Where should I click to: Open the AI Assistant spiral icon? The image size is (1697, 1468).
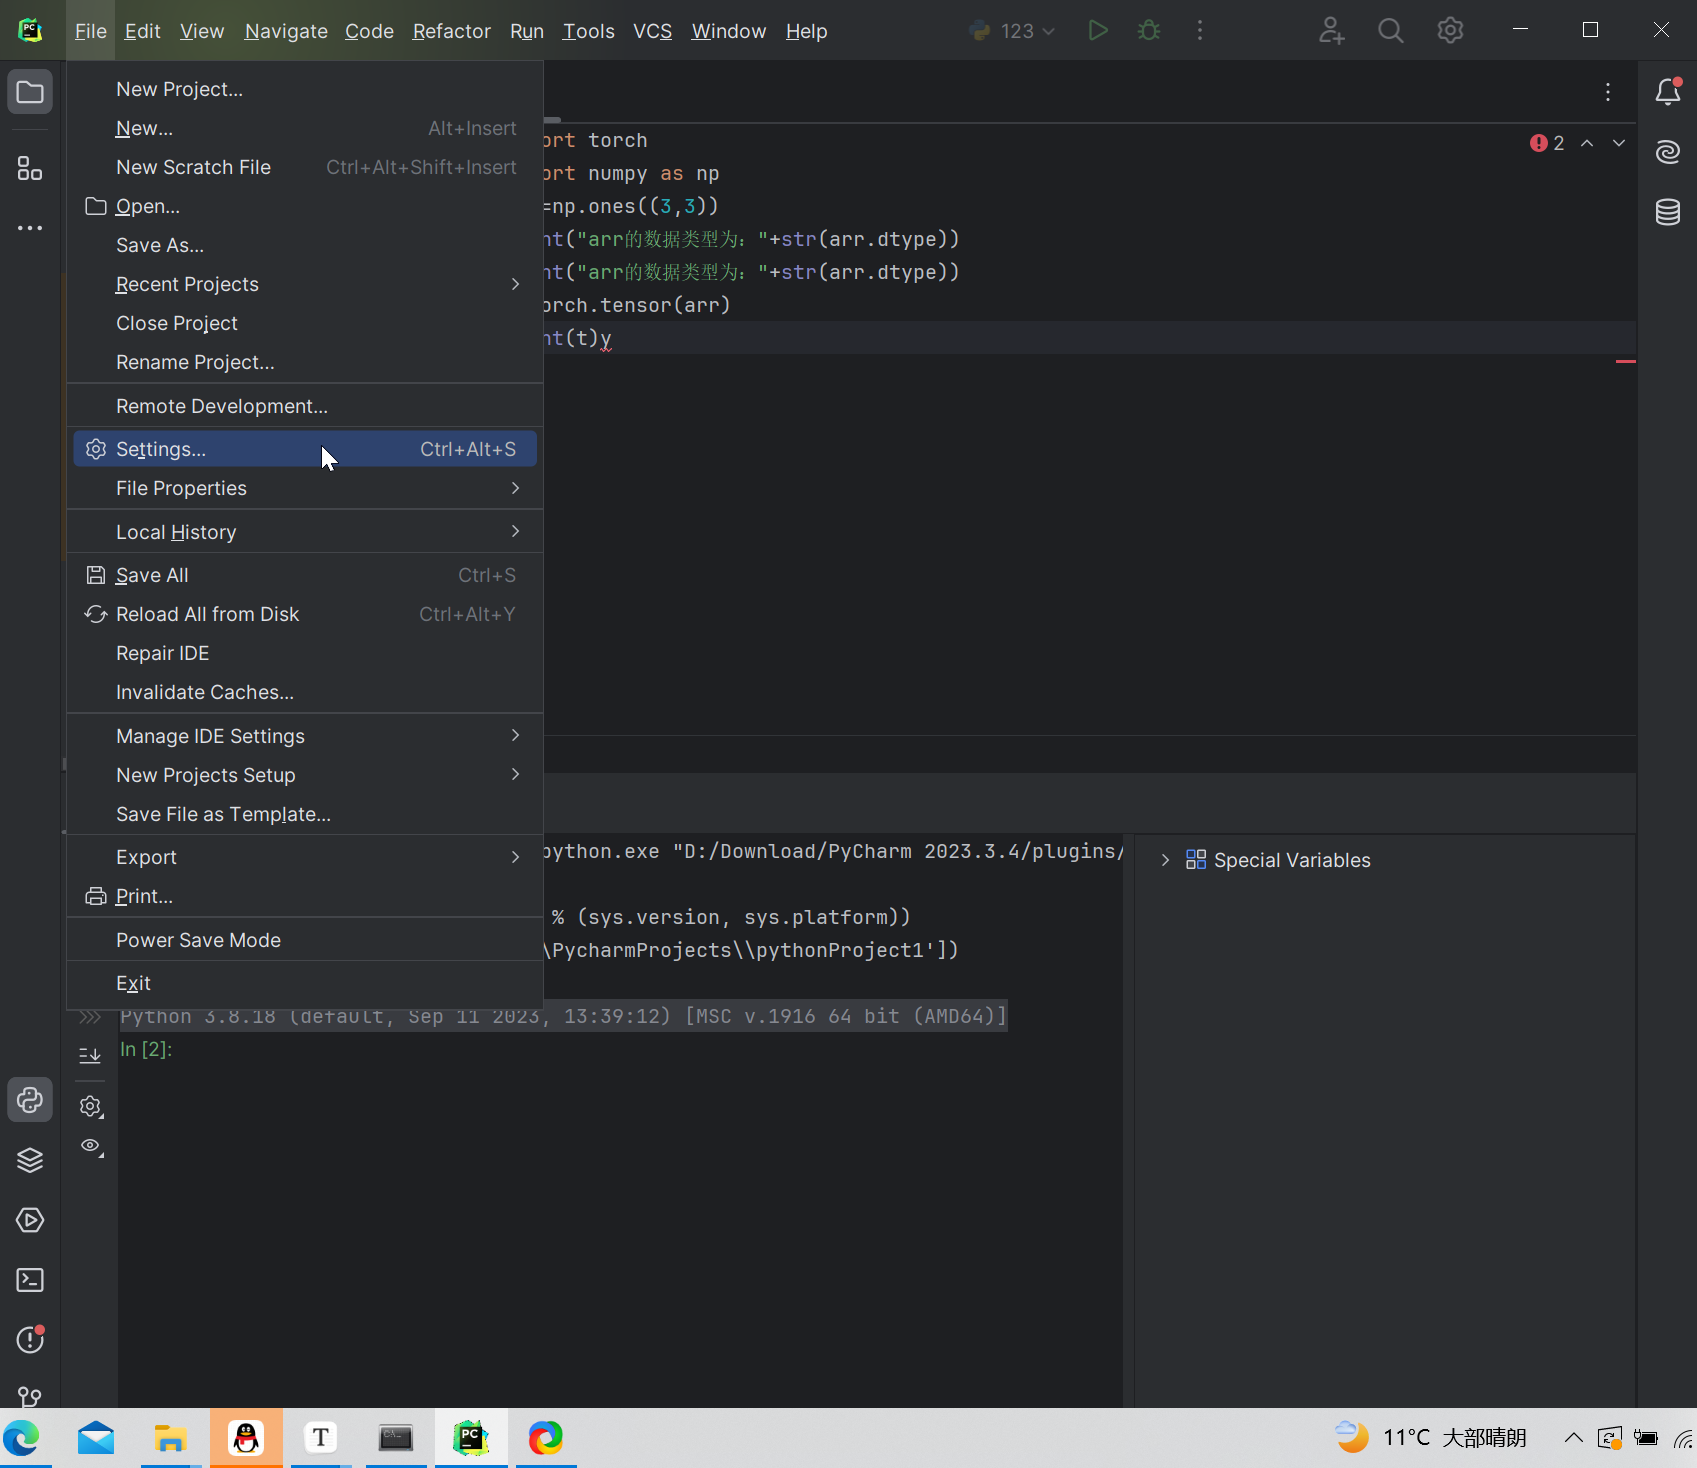pyautogui.click(x=1668, y=152)
